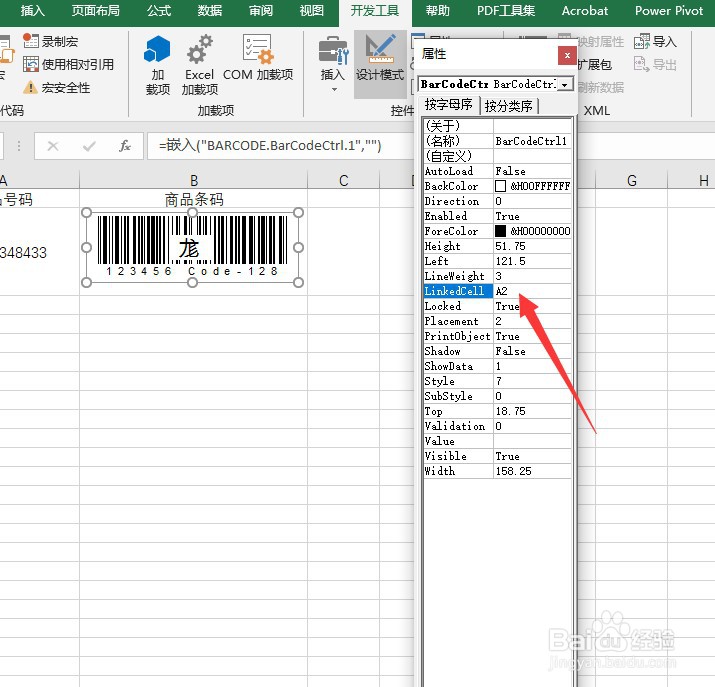The width and height of the screenshot is (715, 687).
Task: Click the formula bar cancel X icon
Action: (53, 146)
